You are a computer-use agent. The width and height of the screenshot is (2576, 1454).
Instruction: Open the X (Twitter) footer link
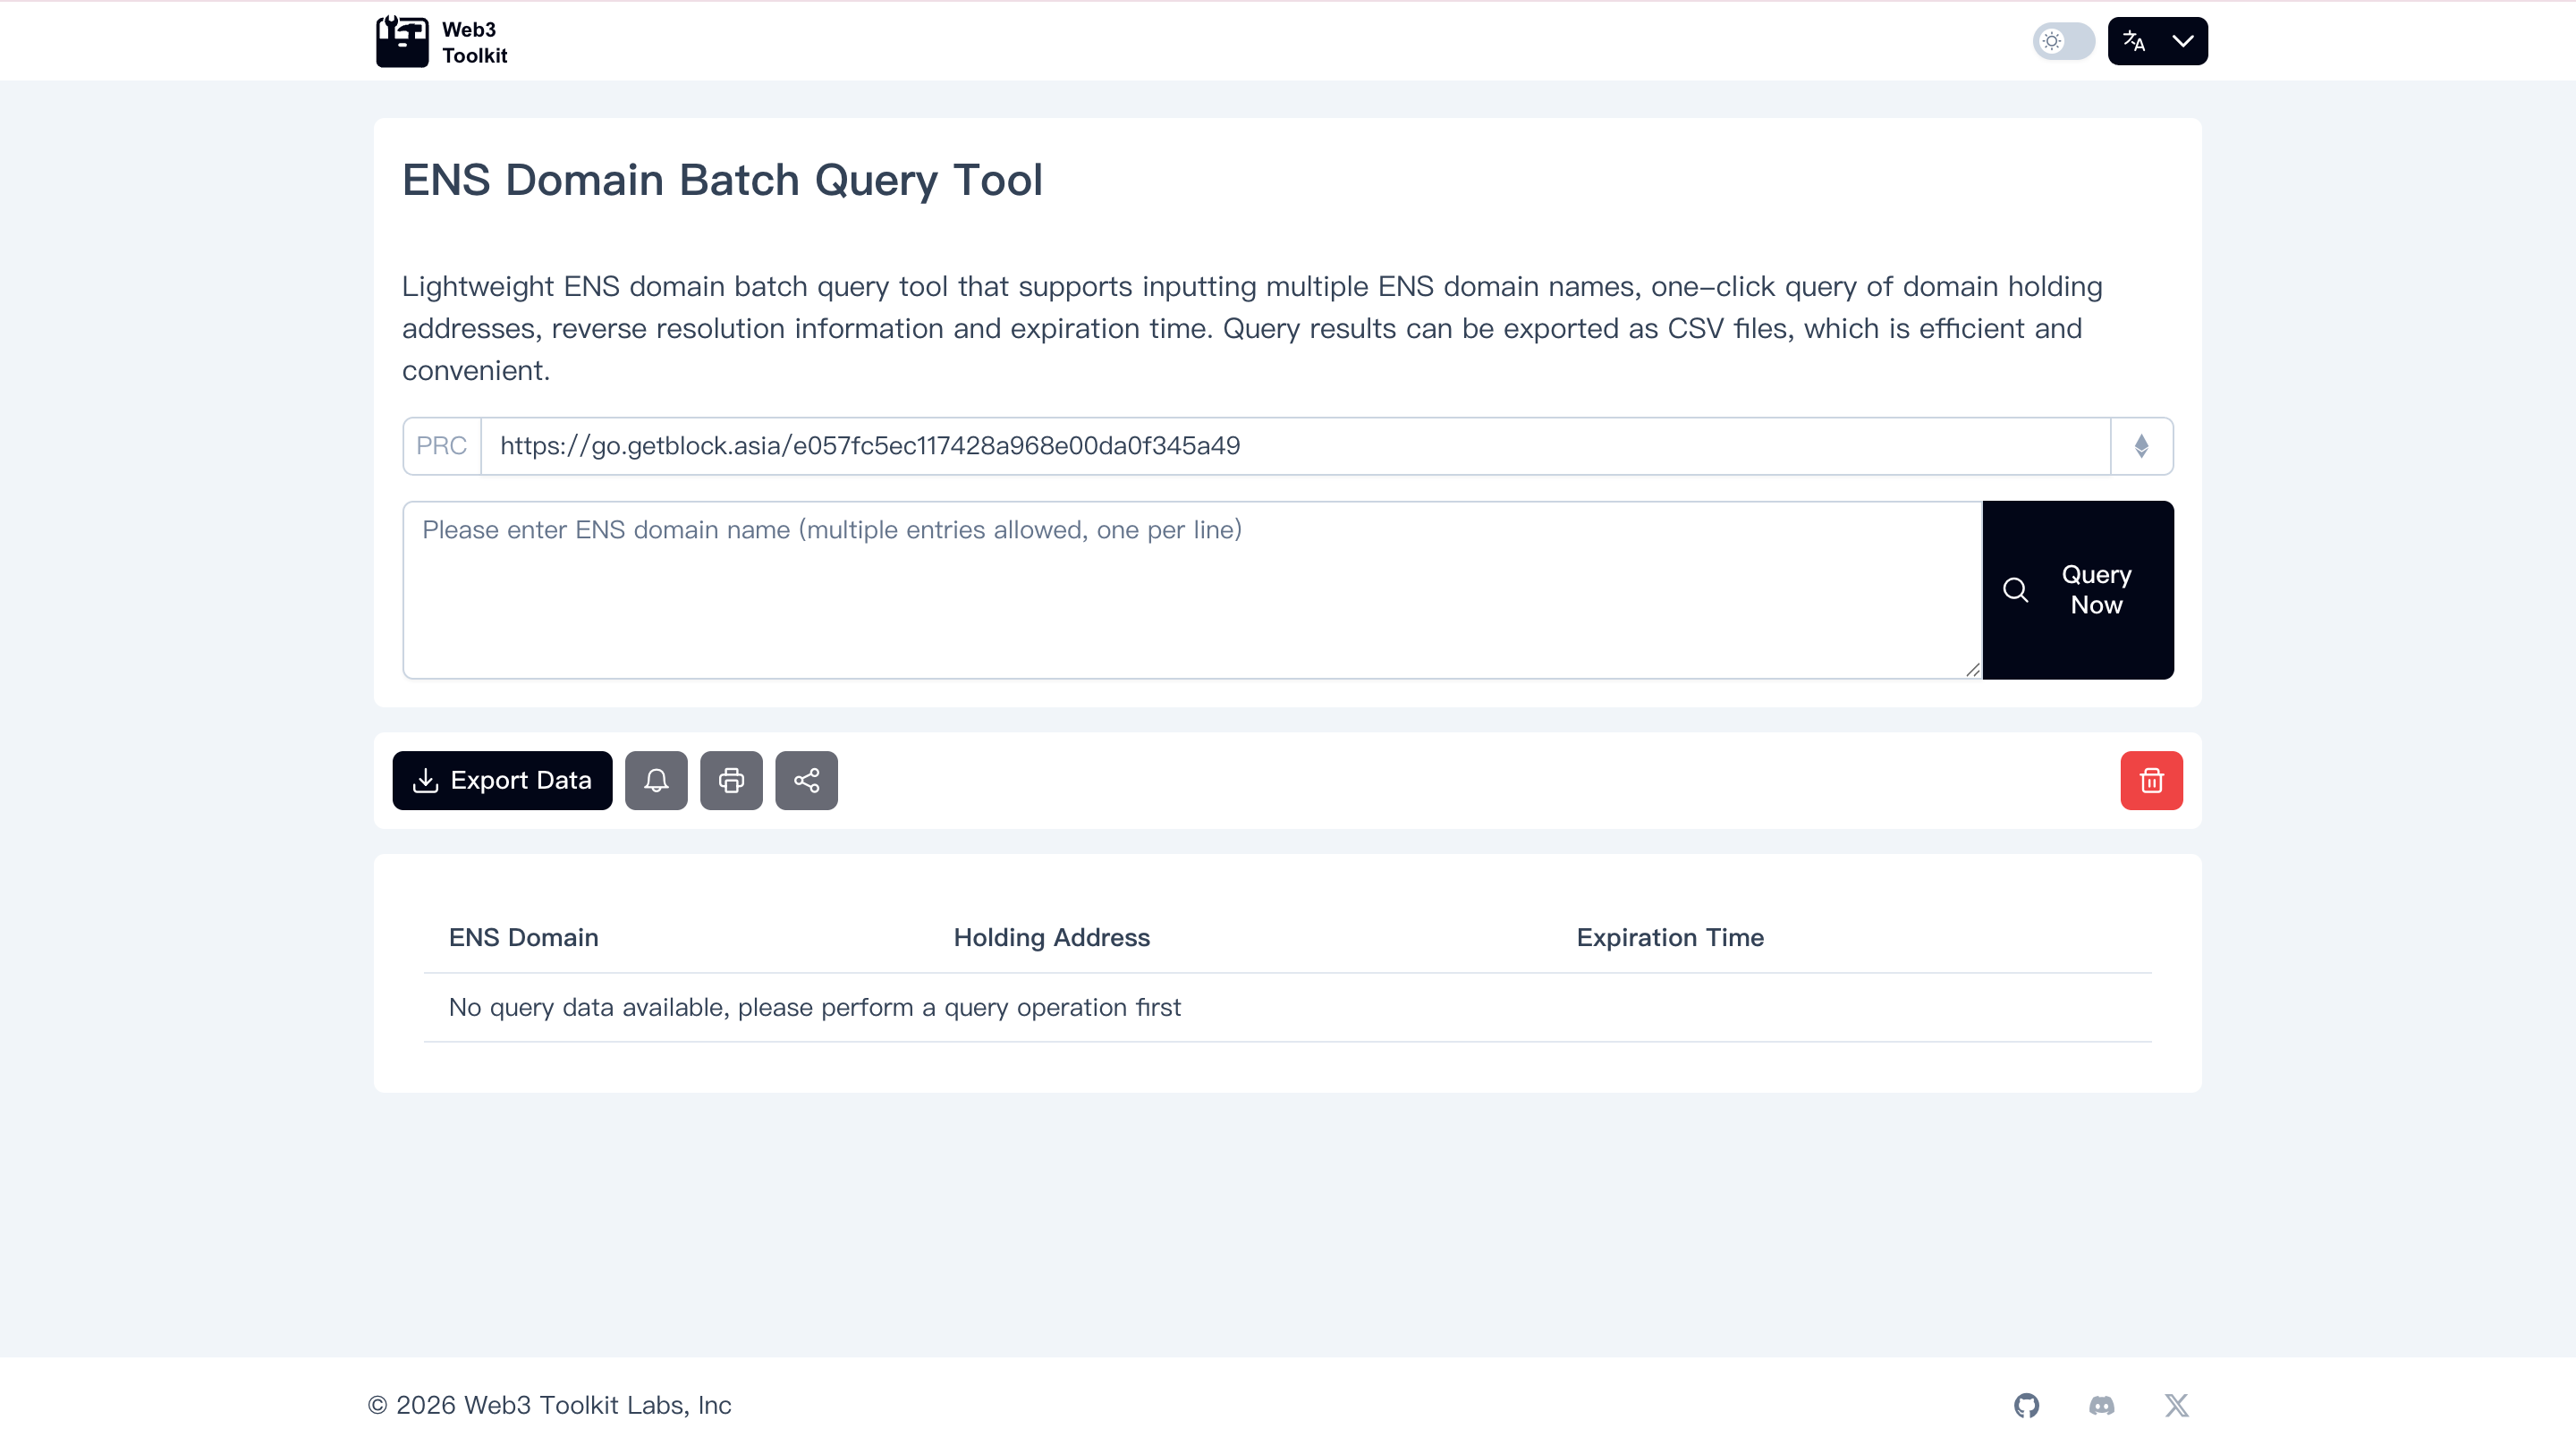coord(2176,1405)
